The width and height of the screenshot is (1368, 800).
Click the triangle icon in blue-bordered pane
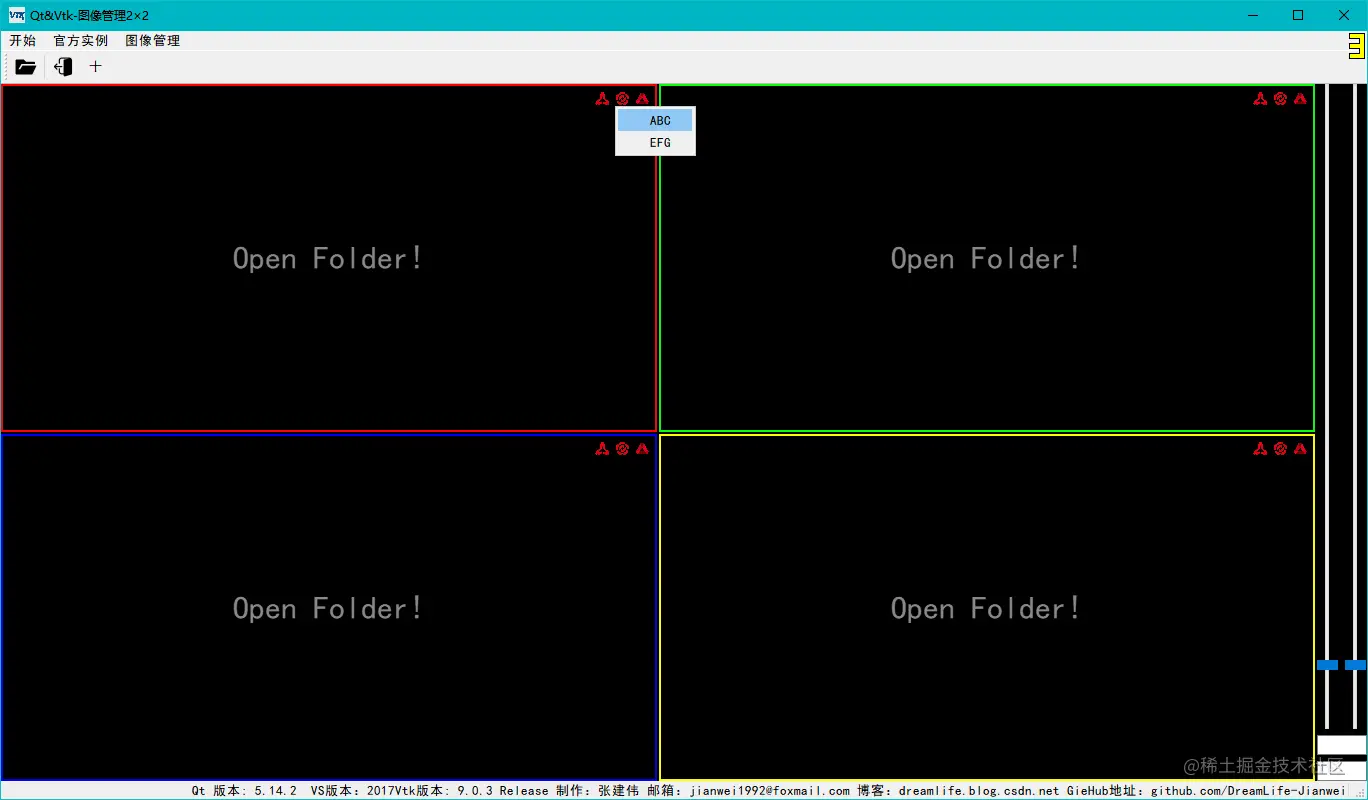coord(642,448)
